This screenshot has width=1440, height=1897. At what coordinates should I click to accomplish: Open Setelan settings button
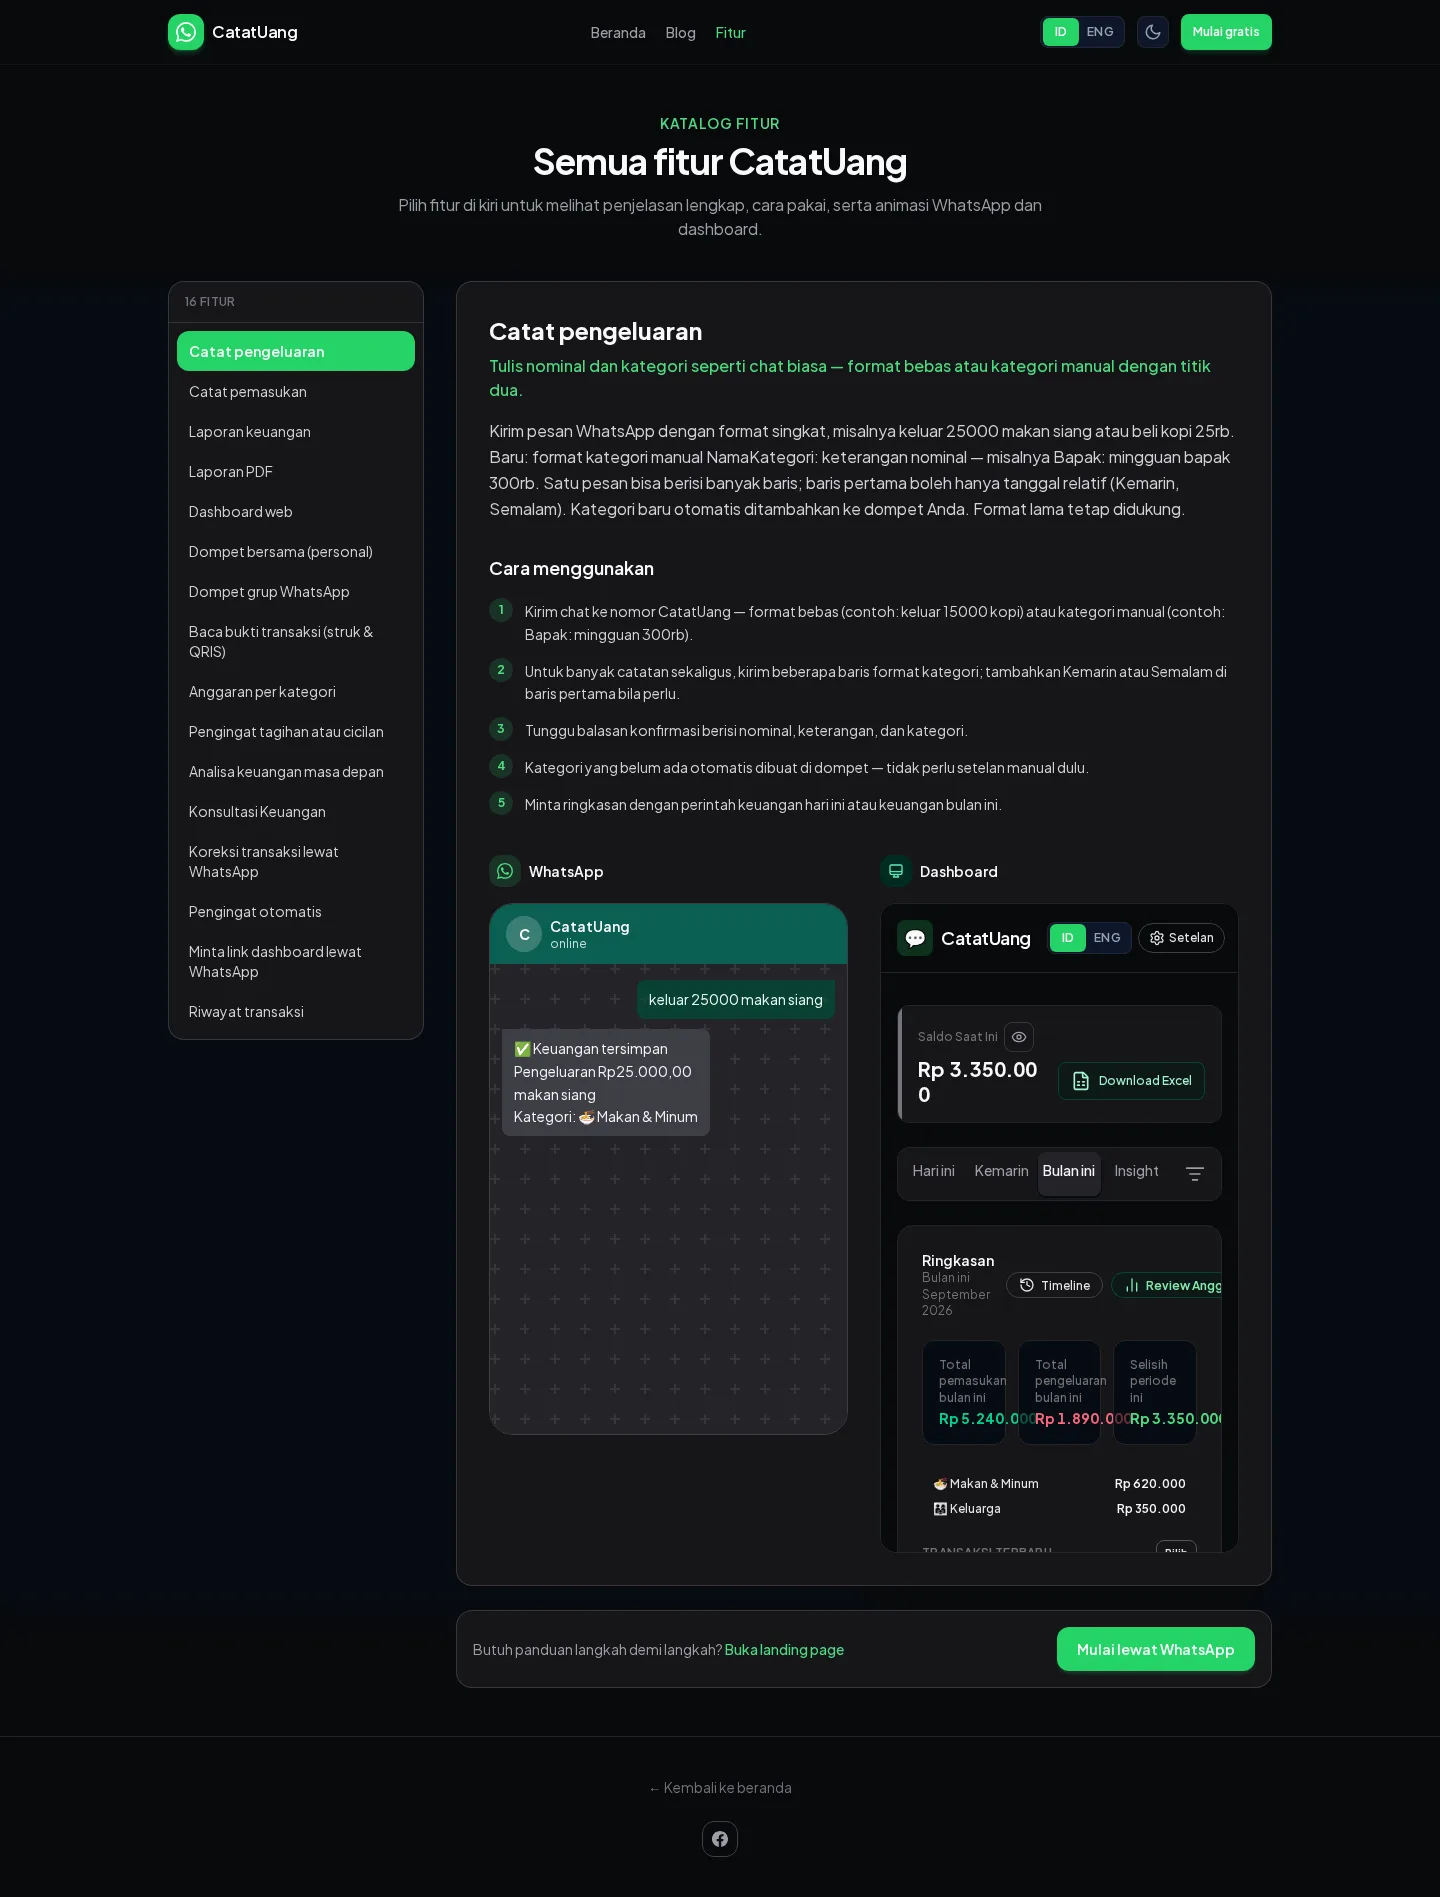point(1181,938)
